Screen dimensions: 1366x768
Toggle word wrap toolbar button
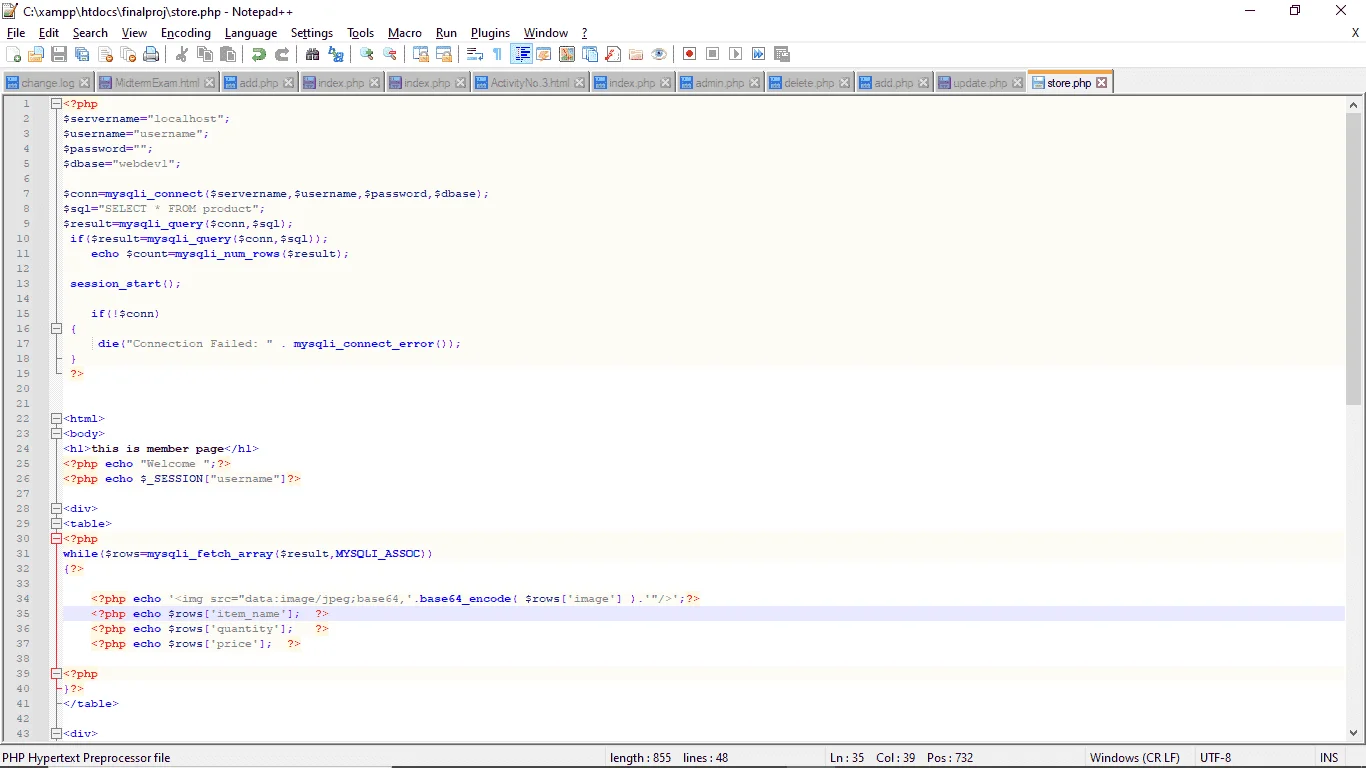(x=475, y=54)
